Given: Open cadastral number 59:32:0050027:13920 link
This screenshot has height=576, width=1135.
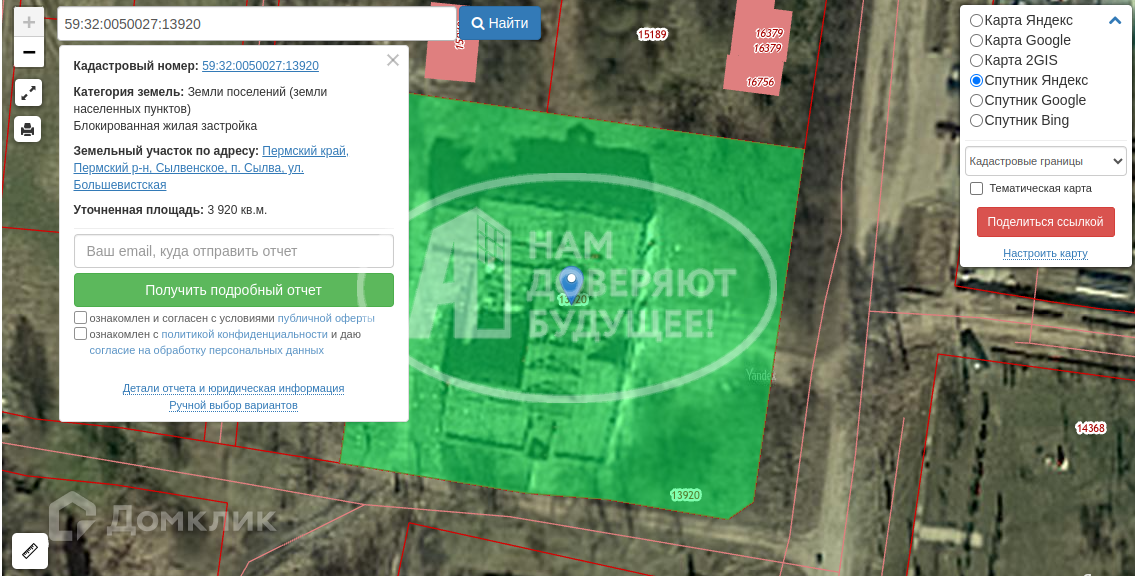Looking at the screenshot, I should (x=261, y=66).
